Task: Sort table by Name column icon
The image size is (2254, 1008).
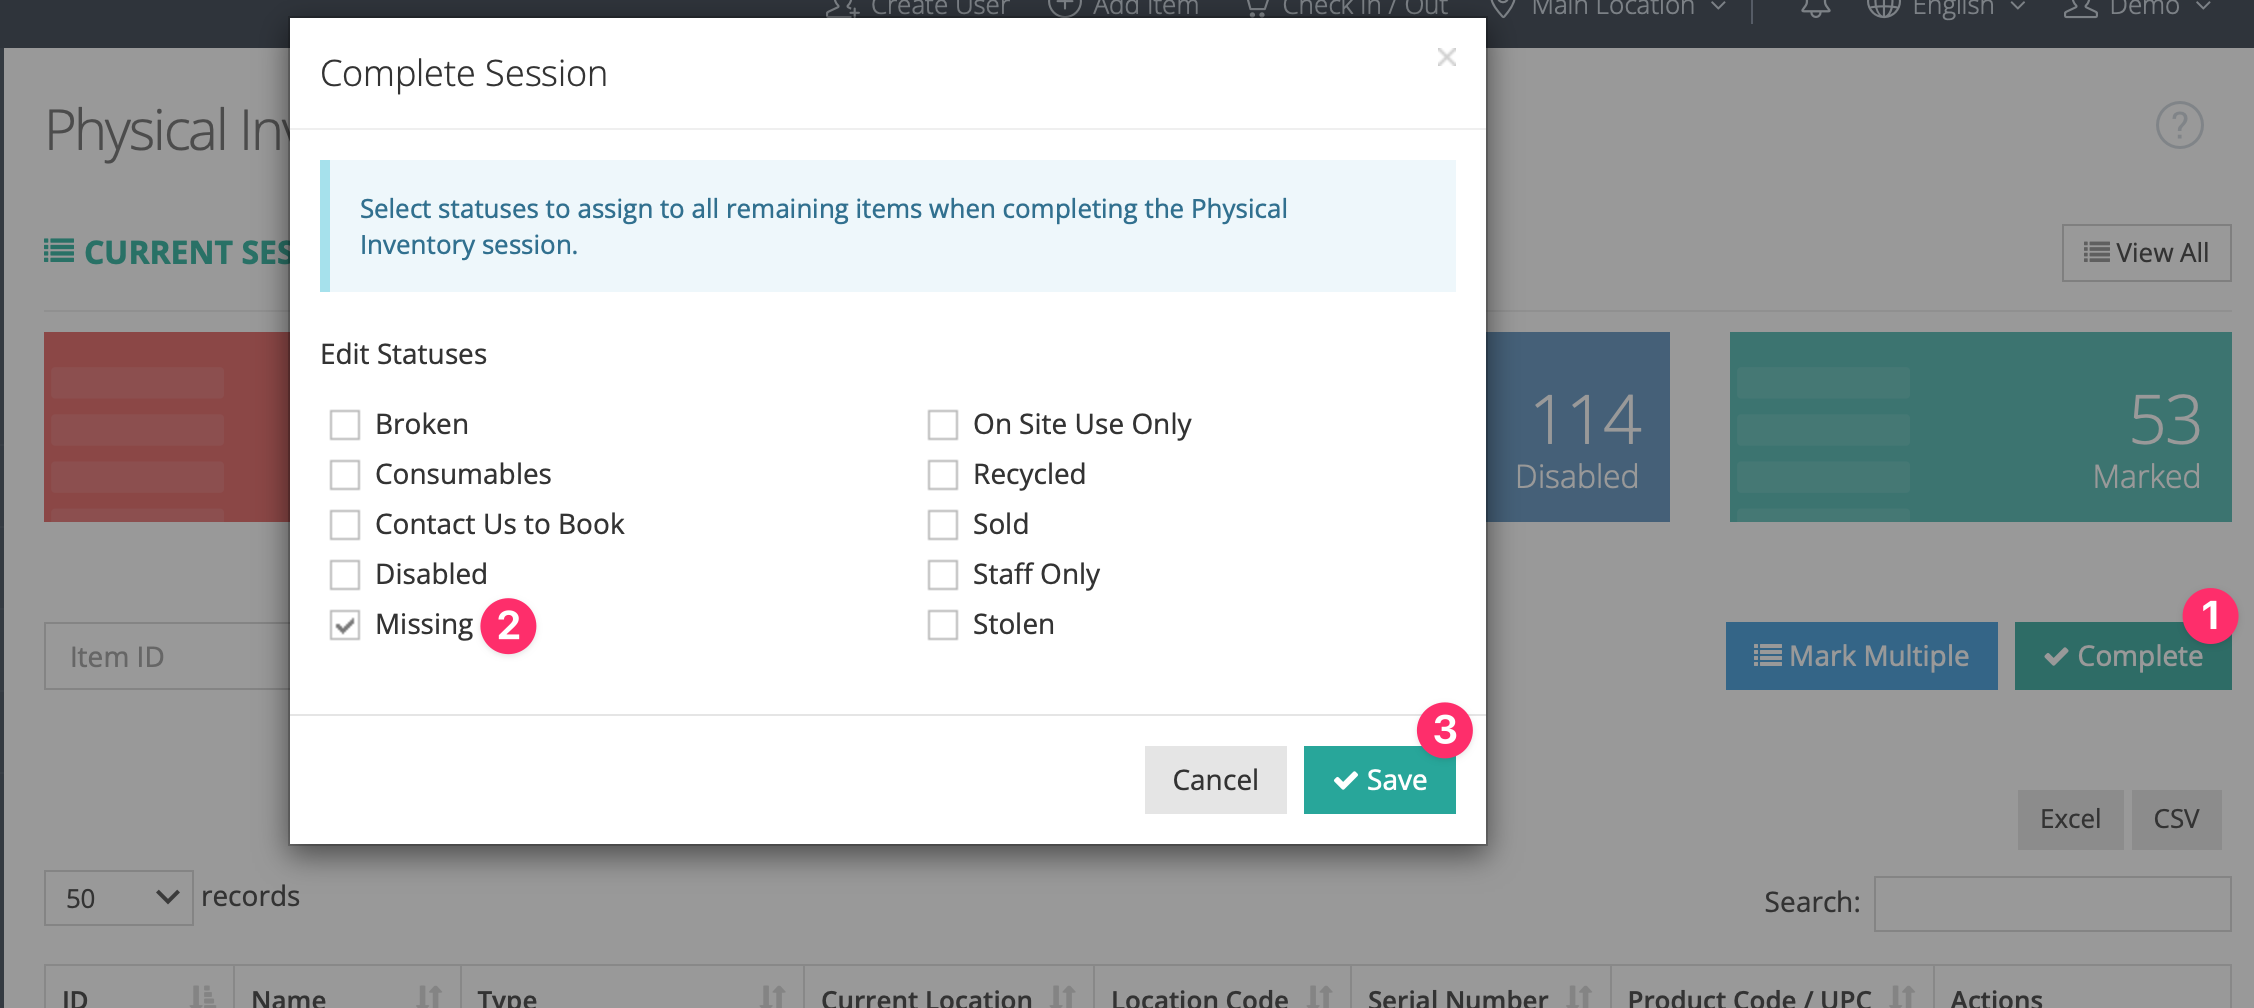Action: [x=429, y=996]
